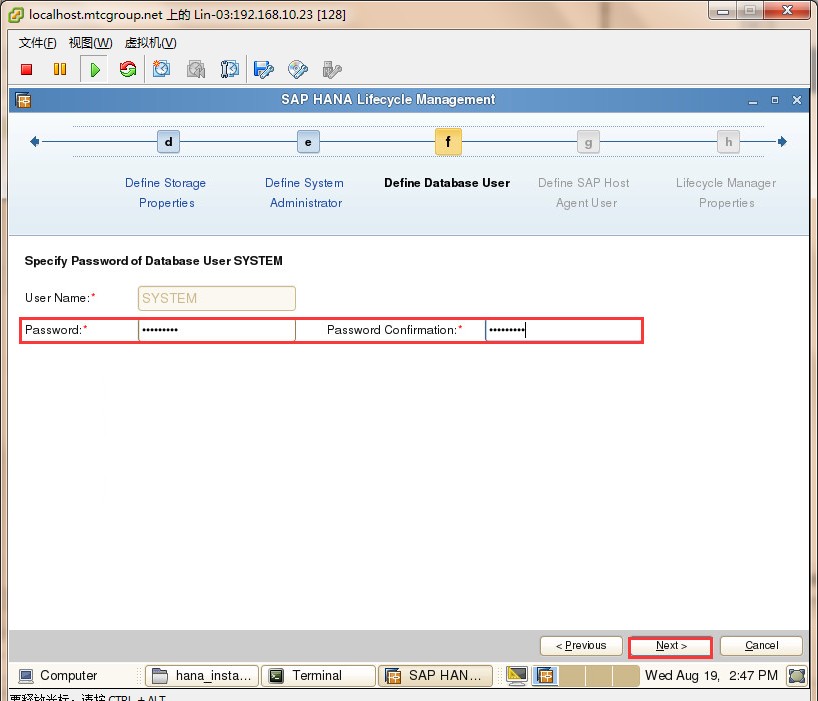This screenshot has width=818, height=701.
Task: Select the active workspace switcher icon
Action: coord(545,675)
